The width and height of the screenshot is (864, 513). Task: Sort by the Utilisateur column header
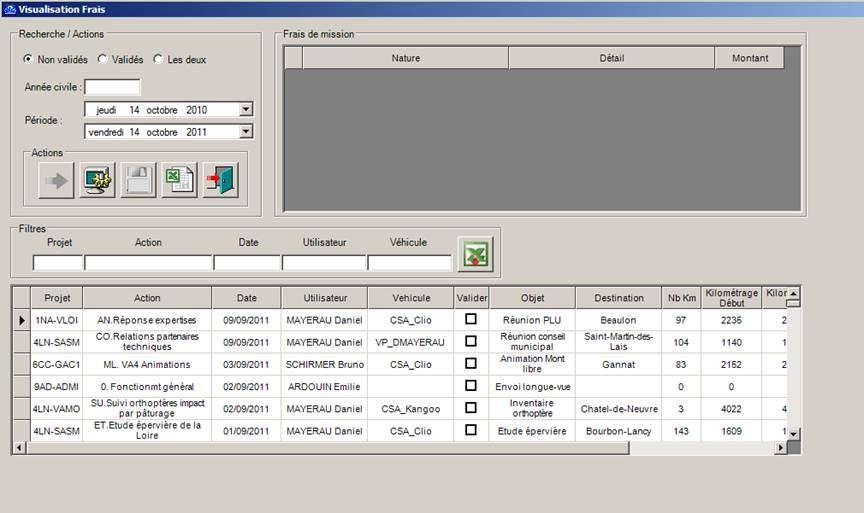[324, 298]
